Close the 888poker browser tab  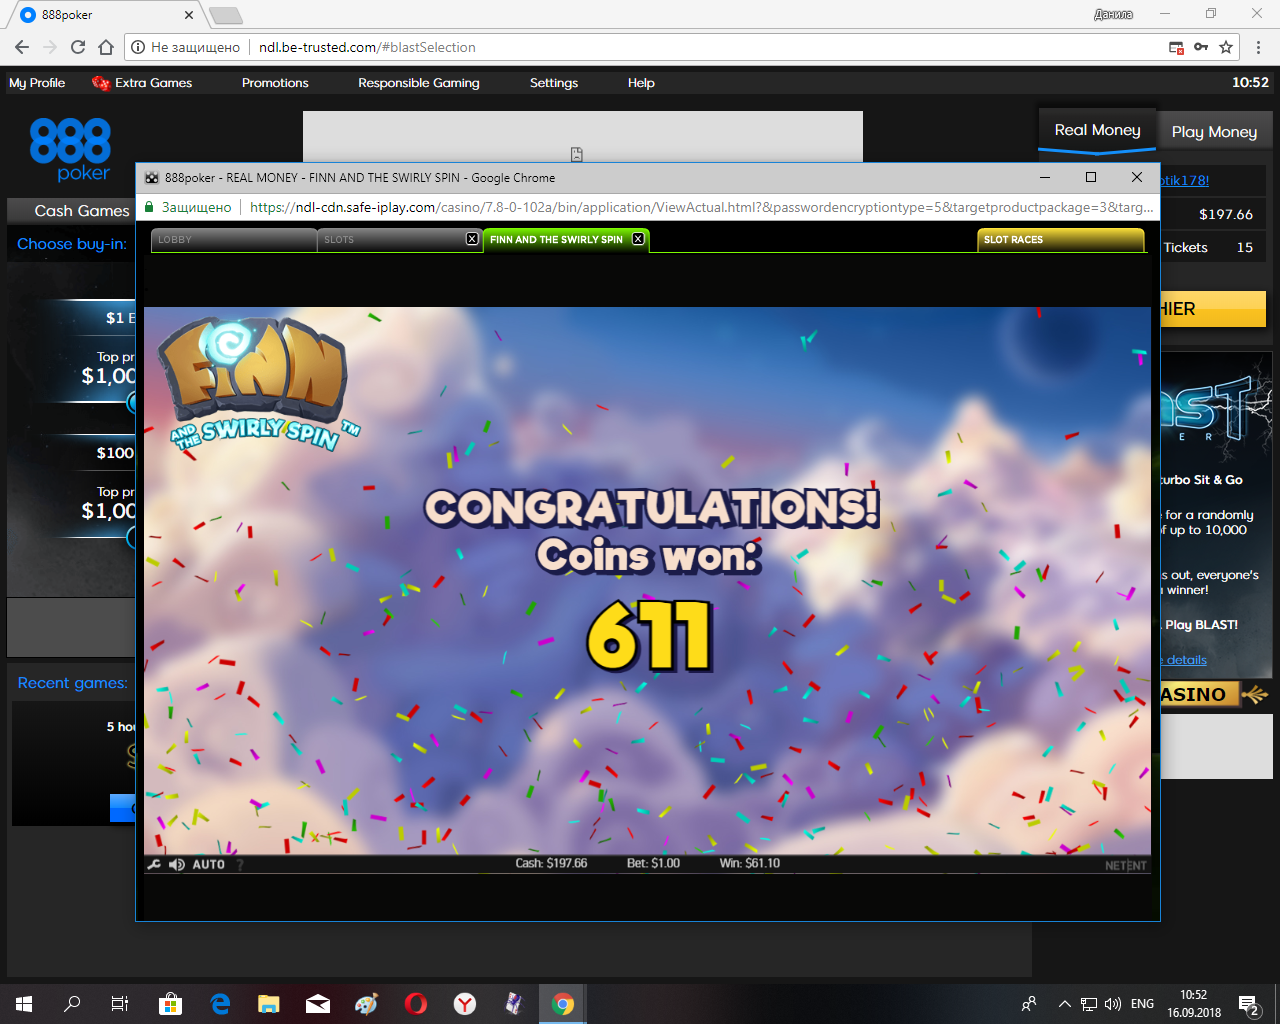pyautogui.click(x=189, y=15)
